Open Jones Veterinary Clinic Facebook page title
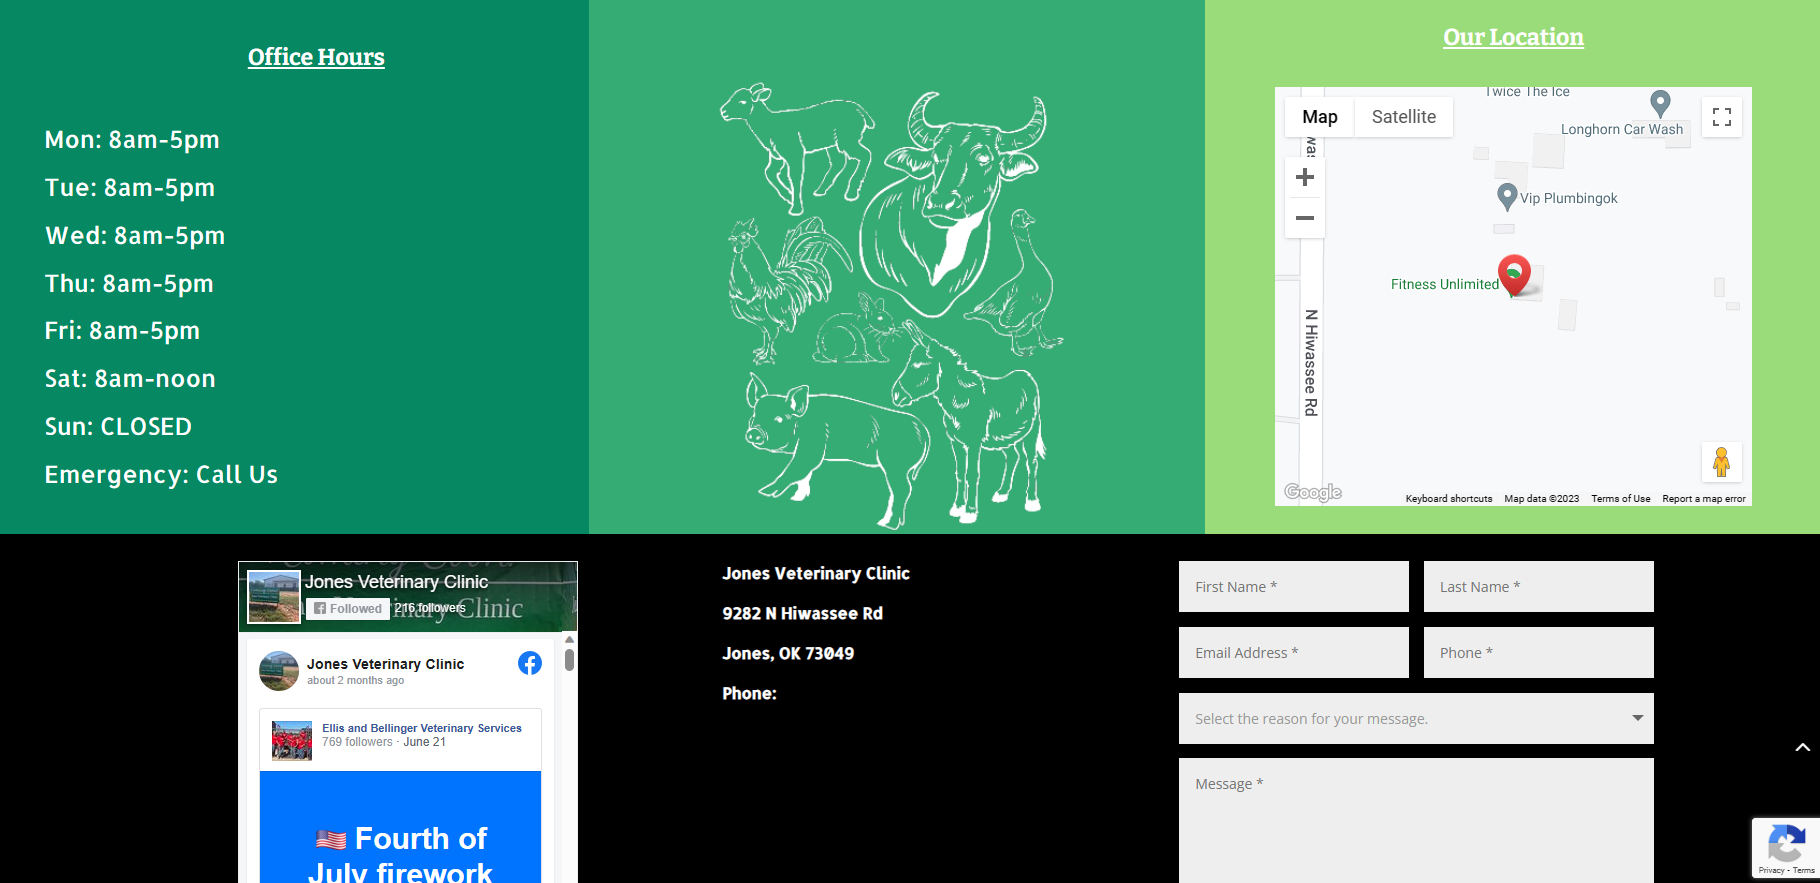This screenshot has width=1820, height=883. (x=396, y=581)
